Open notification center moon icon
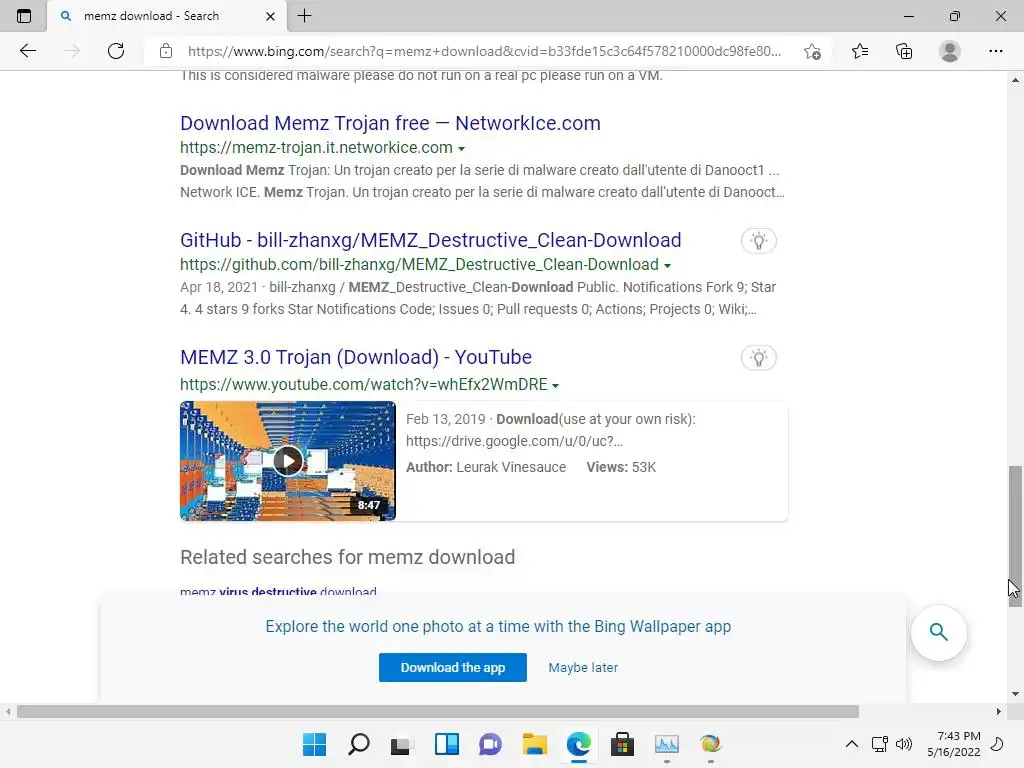 click(997, 744)
